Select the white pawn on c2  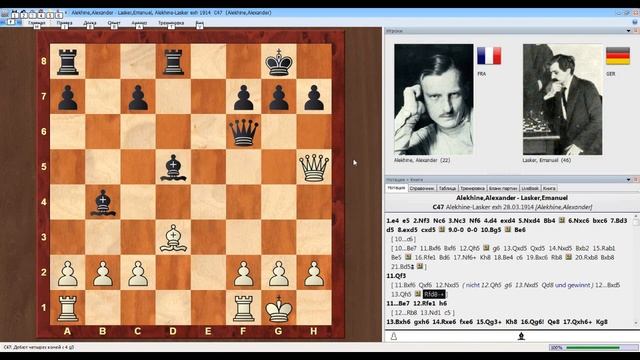click(138, 273)
